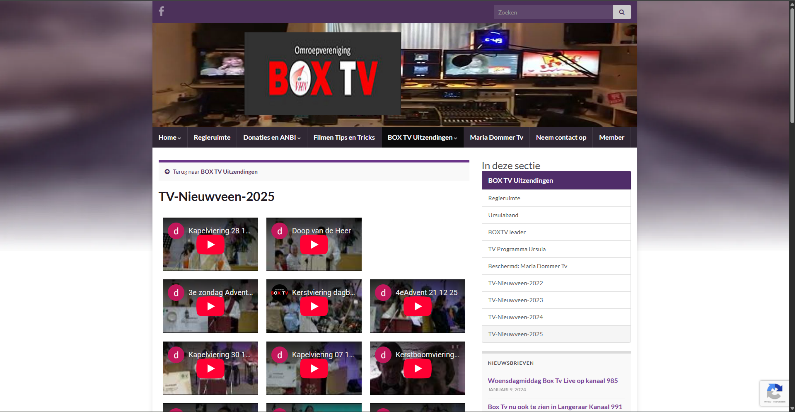Viewport: 795px width, 412px height.
Task: Start the 4eAdvent 21 12 25 video
Action: [x=417, y=307]
